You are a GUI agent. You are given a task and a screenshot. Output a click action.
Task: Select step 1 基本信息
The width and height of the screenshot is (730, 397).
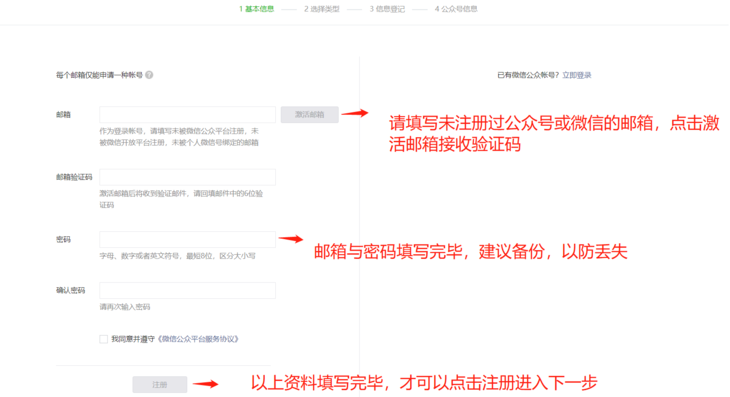pyautogui.click(x=257, y=9)
